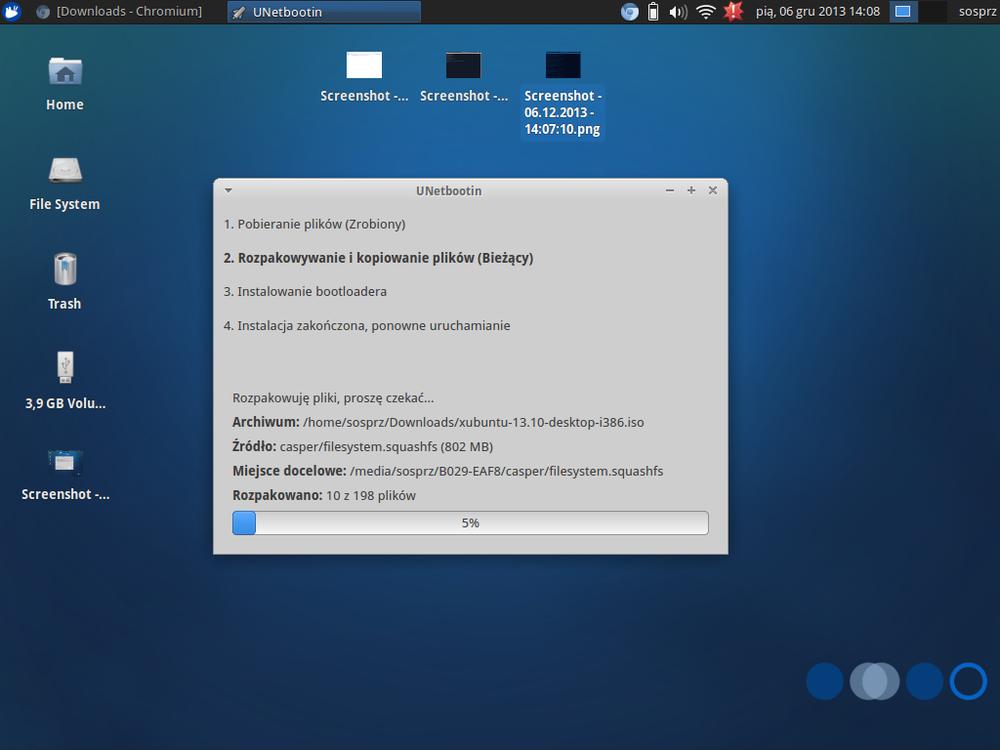The height and width of the screenshot is (750, 1000).
Task: Open the Wi-Fi network indicator
Action: pos(705,12)
